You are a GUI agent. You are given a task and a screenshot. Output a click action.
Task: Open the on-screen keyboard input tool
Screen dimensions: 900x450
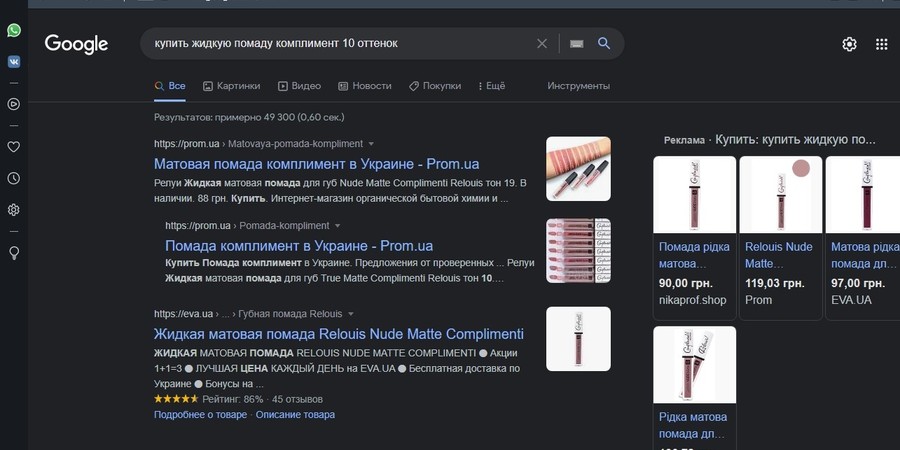click(x=576, y=44)
